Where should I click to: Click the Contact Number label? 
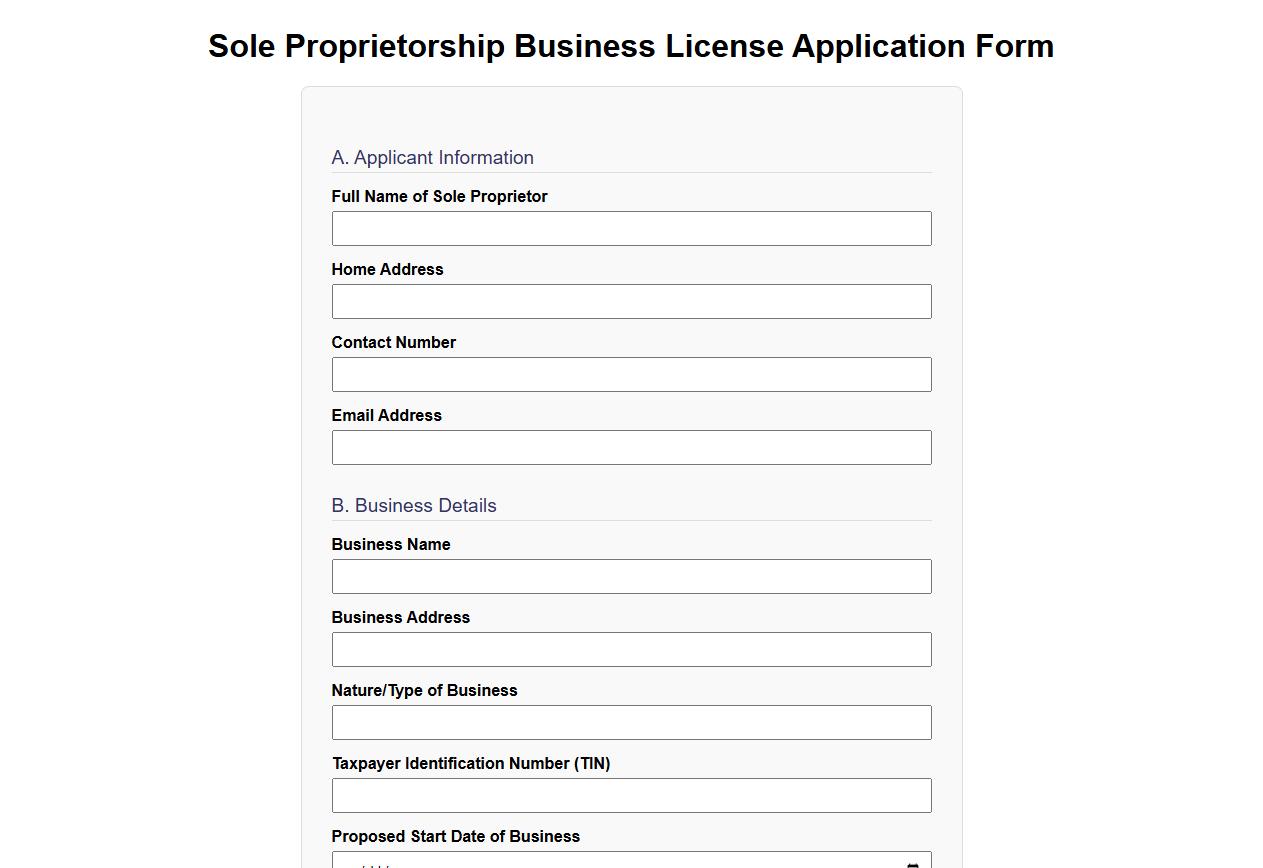[394, 342]
